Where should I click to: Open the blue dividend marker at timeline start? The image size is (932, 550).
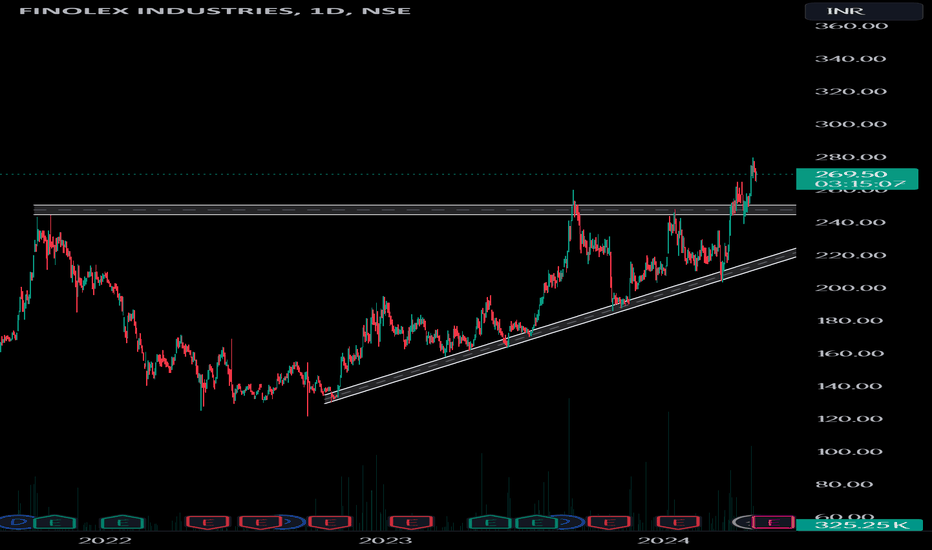[18, 523]
